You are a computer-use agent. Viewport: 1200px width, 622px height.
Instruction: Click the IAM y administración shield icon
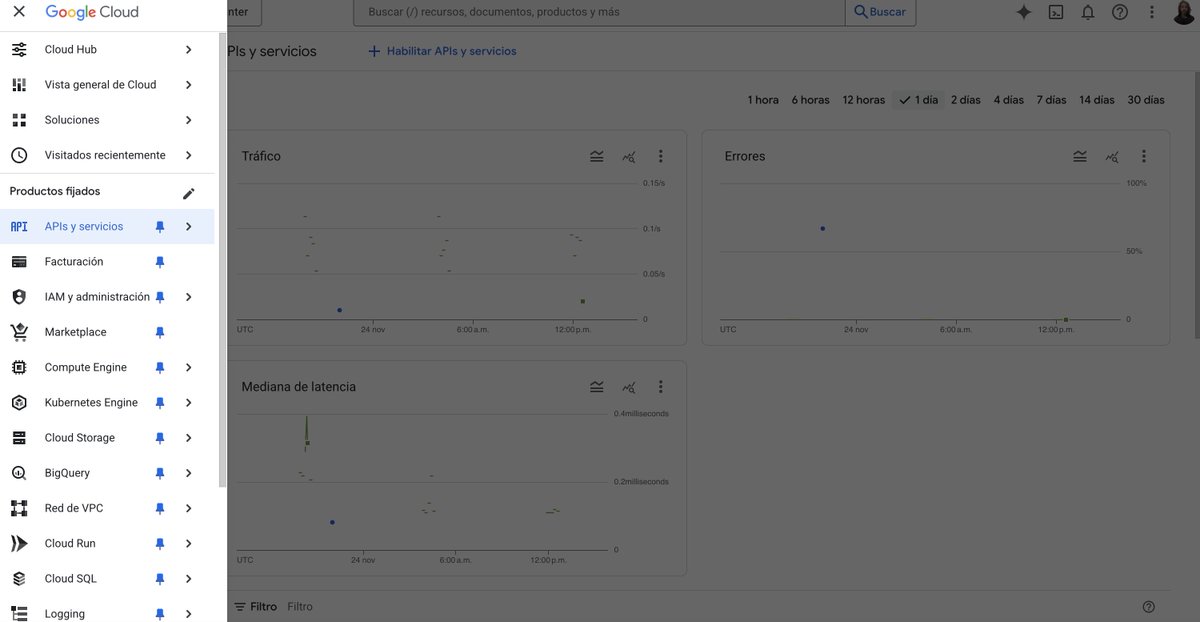click(19, 297)
